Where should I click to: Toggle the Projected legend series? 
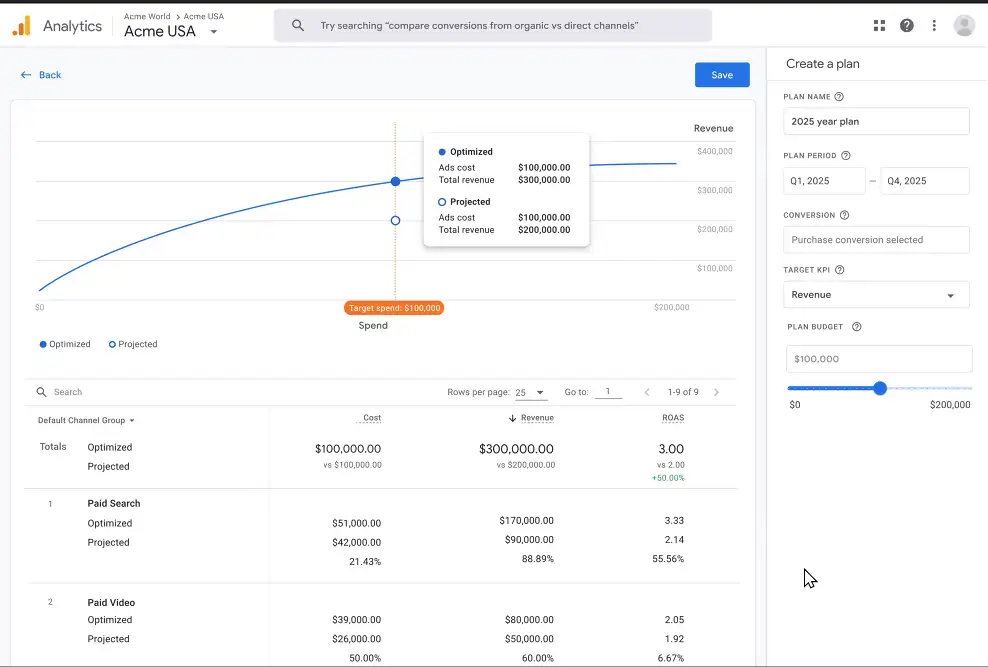(x=133, y=344)
